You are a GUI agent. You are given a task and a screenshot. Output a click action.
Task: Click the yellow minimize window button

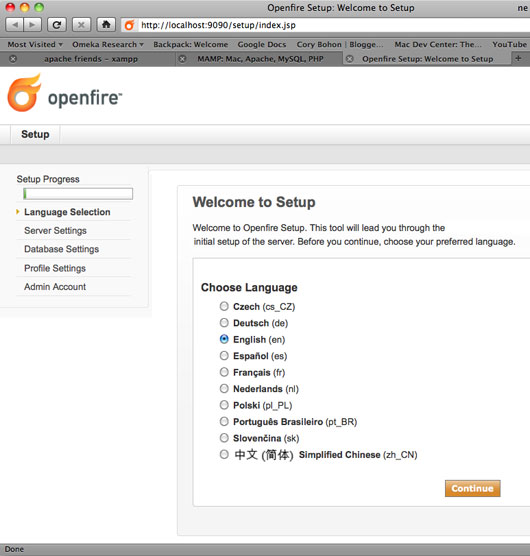(25, 7)
